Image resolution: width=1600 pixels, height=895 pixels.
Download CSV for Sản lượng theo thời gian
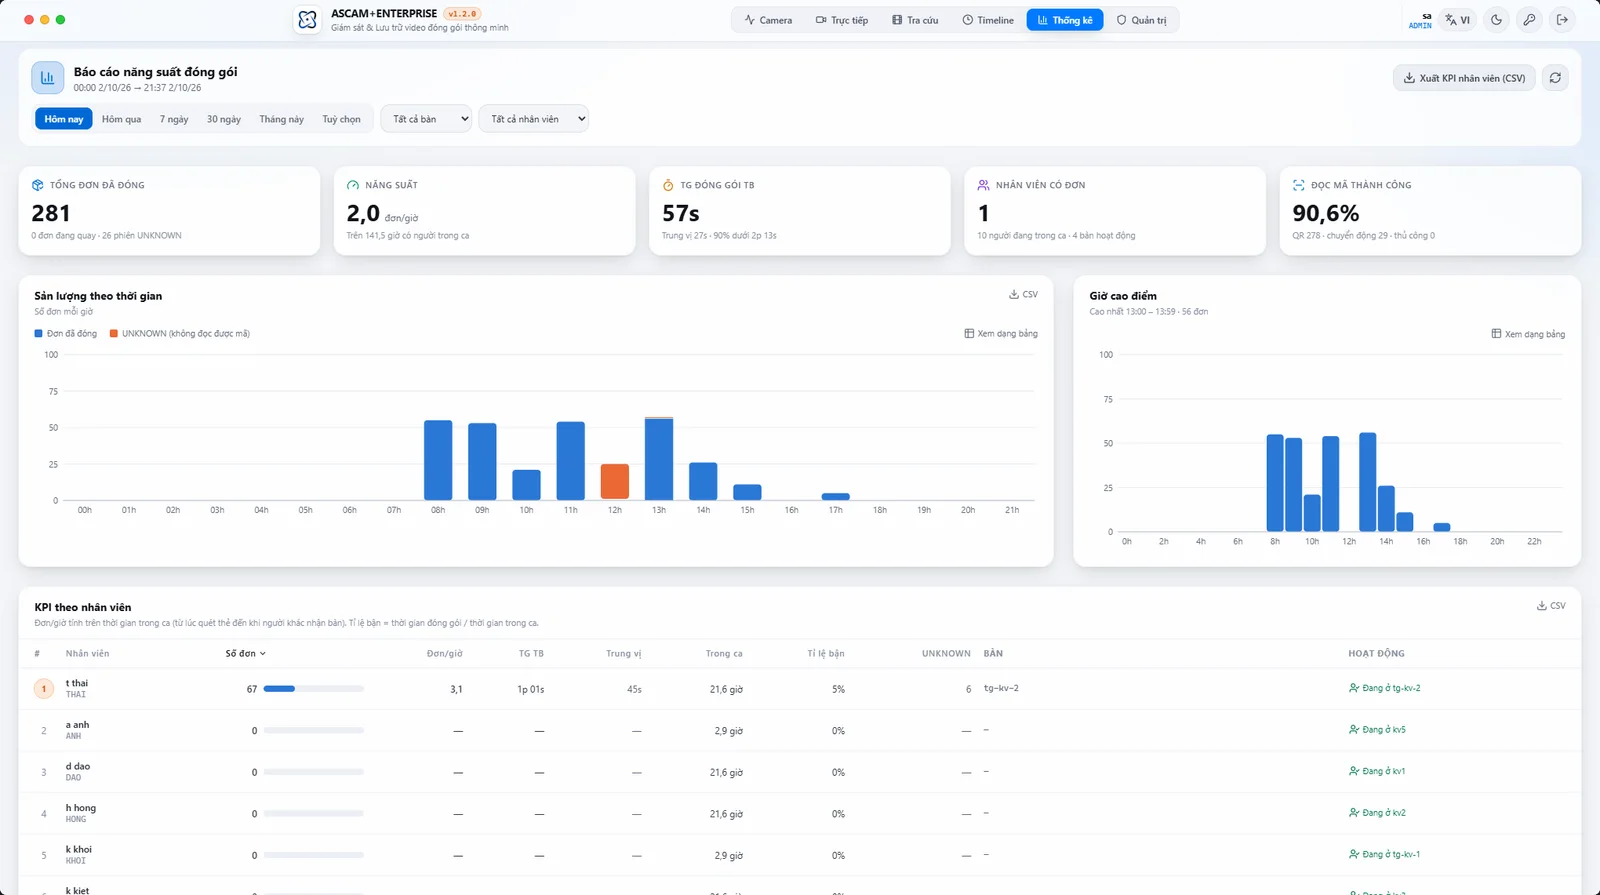(x=1023, y=295)
